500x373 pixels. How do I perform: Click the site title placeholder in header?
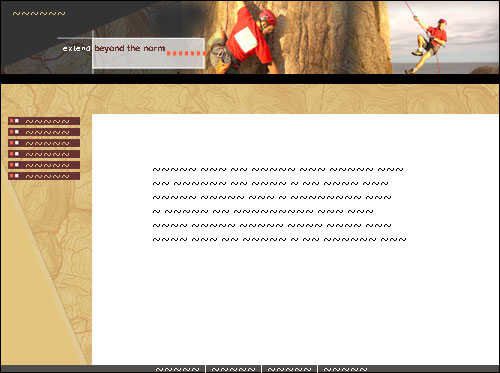click(x=39, y=14)
